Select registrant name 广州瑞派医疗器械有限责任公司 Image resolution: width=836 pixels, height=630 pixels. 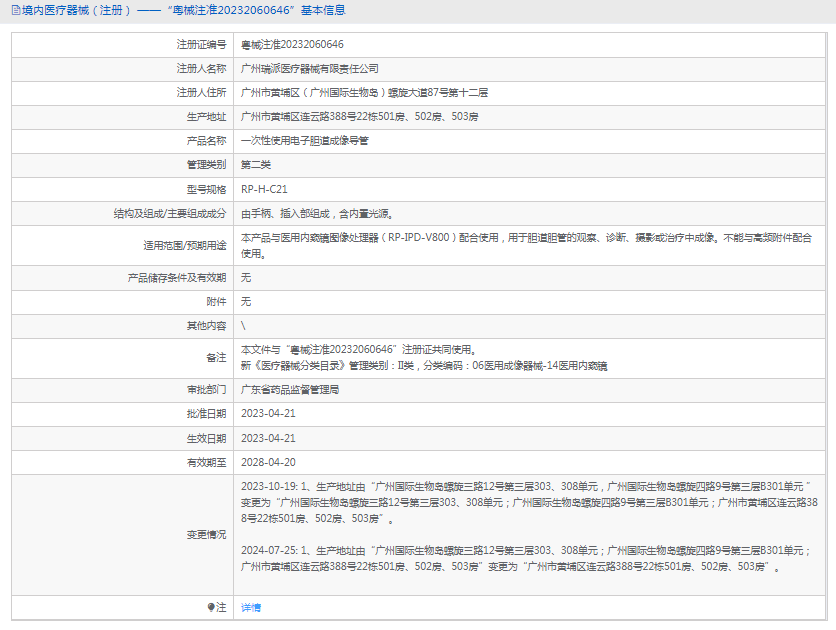coord(310,69)
